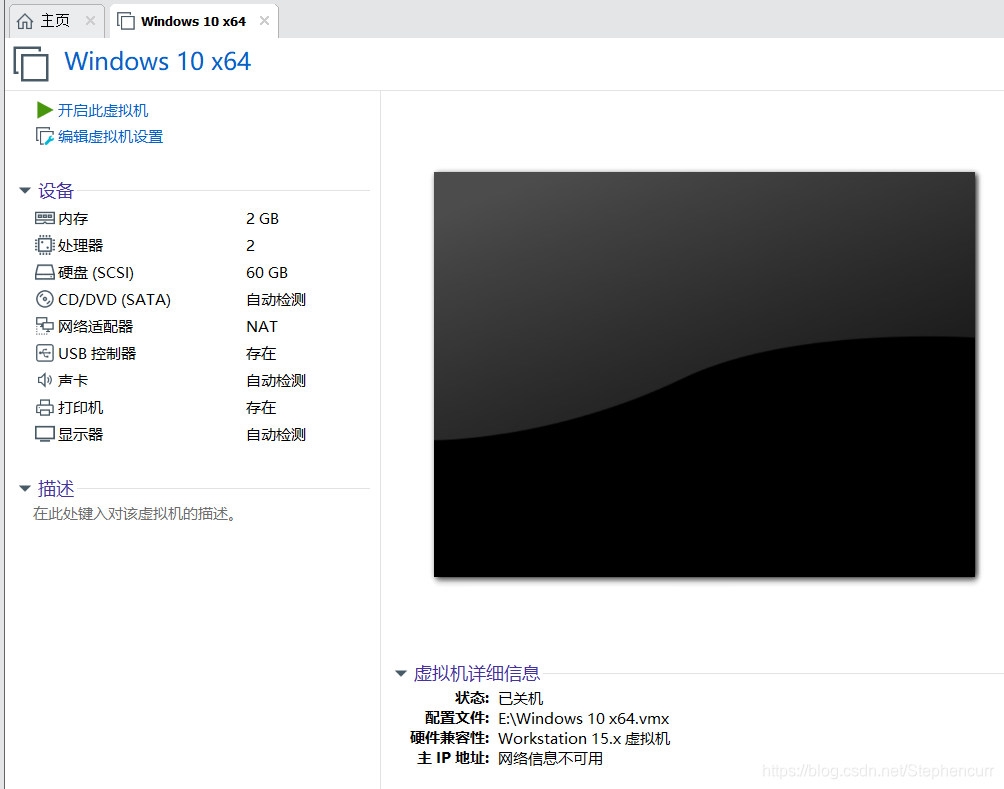Select the 打印机 row label
The image size is (1004, 789).
(81, 407)
